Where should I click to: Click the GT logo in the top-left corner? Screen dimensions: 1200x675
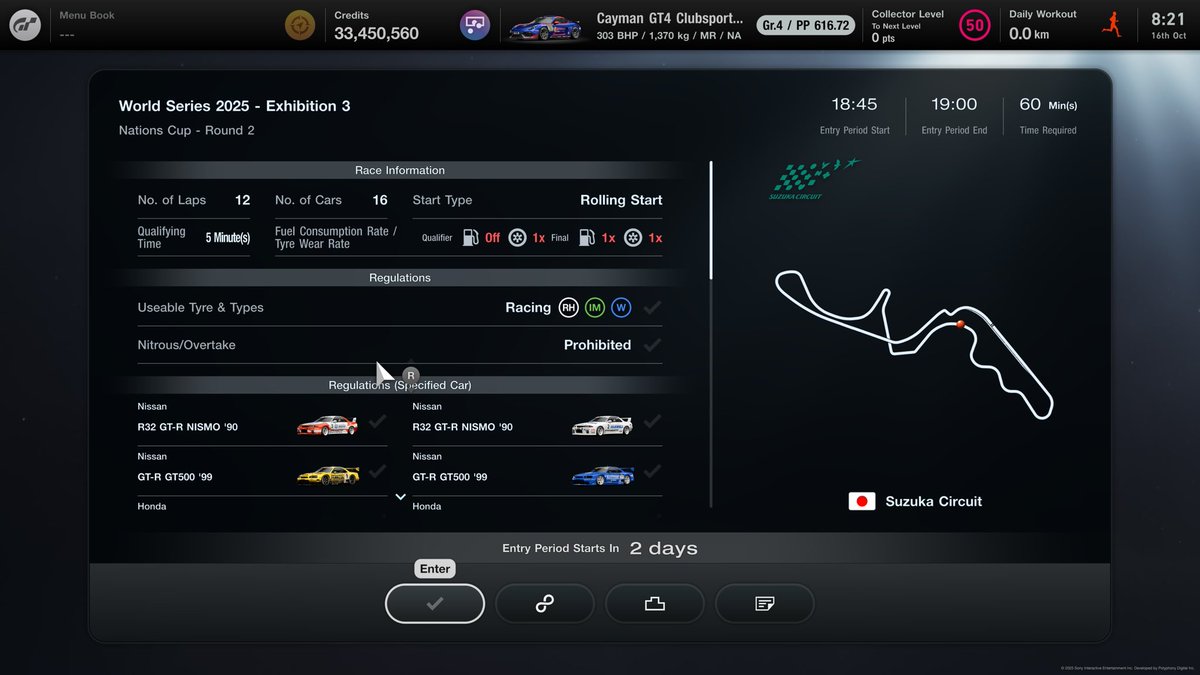25,24
